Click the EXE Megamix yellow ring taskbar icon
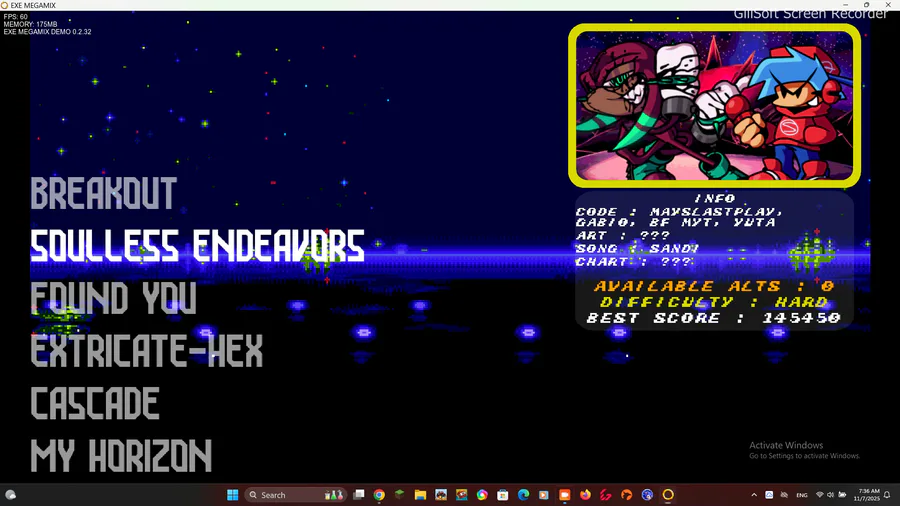 [668, 495]
